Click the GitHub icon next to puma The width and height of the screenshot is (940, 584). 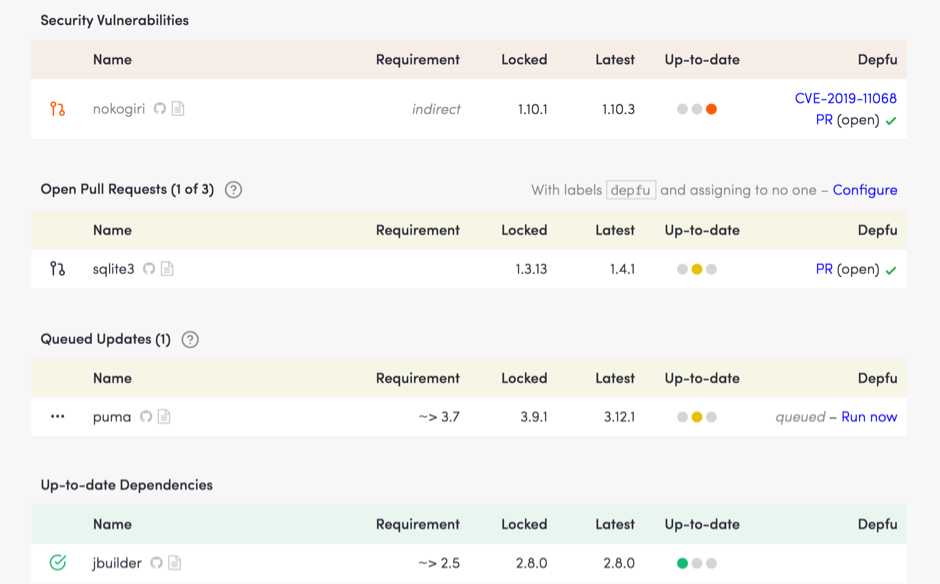[x=146, y=417]
